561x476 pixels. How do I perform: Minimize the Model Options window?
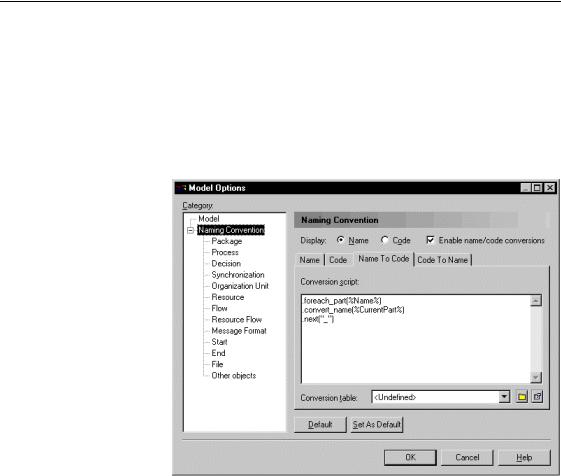525,188
